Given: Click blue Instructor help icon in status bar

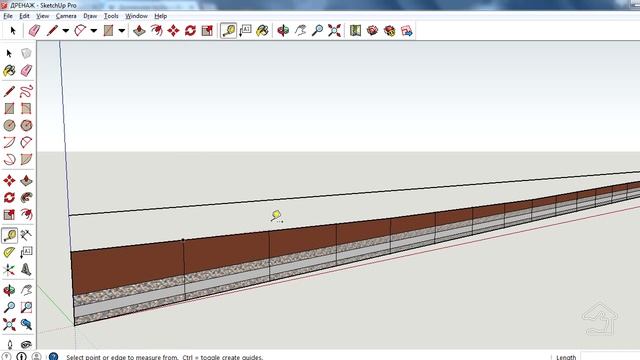Looking at the screenshot, I should coord(53,356).
